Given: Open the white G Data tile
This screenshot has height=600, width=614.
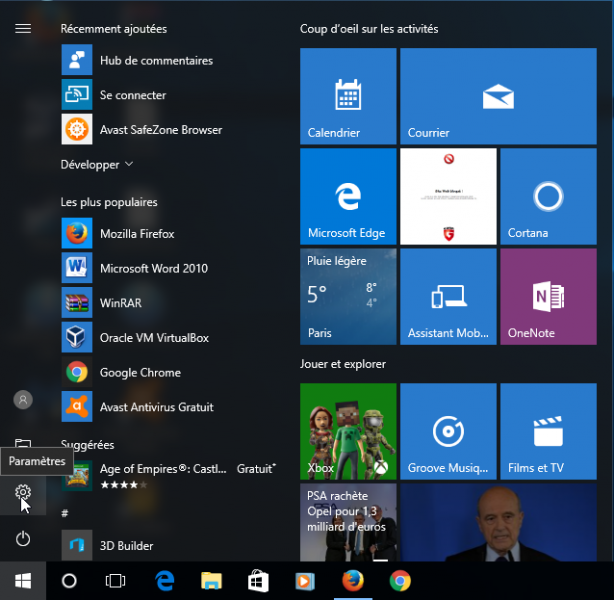Looking at the screenshot, I should 448,196.
